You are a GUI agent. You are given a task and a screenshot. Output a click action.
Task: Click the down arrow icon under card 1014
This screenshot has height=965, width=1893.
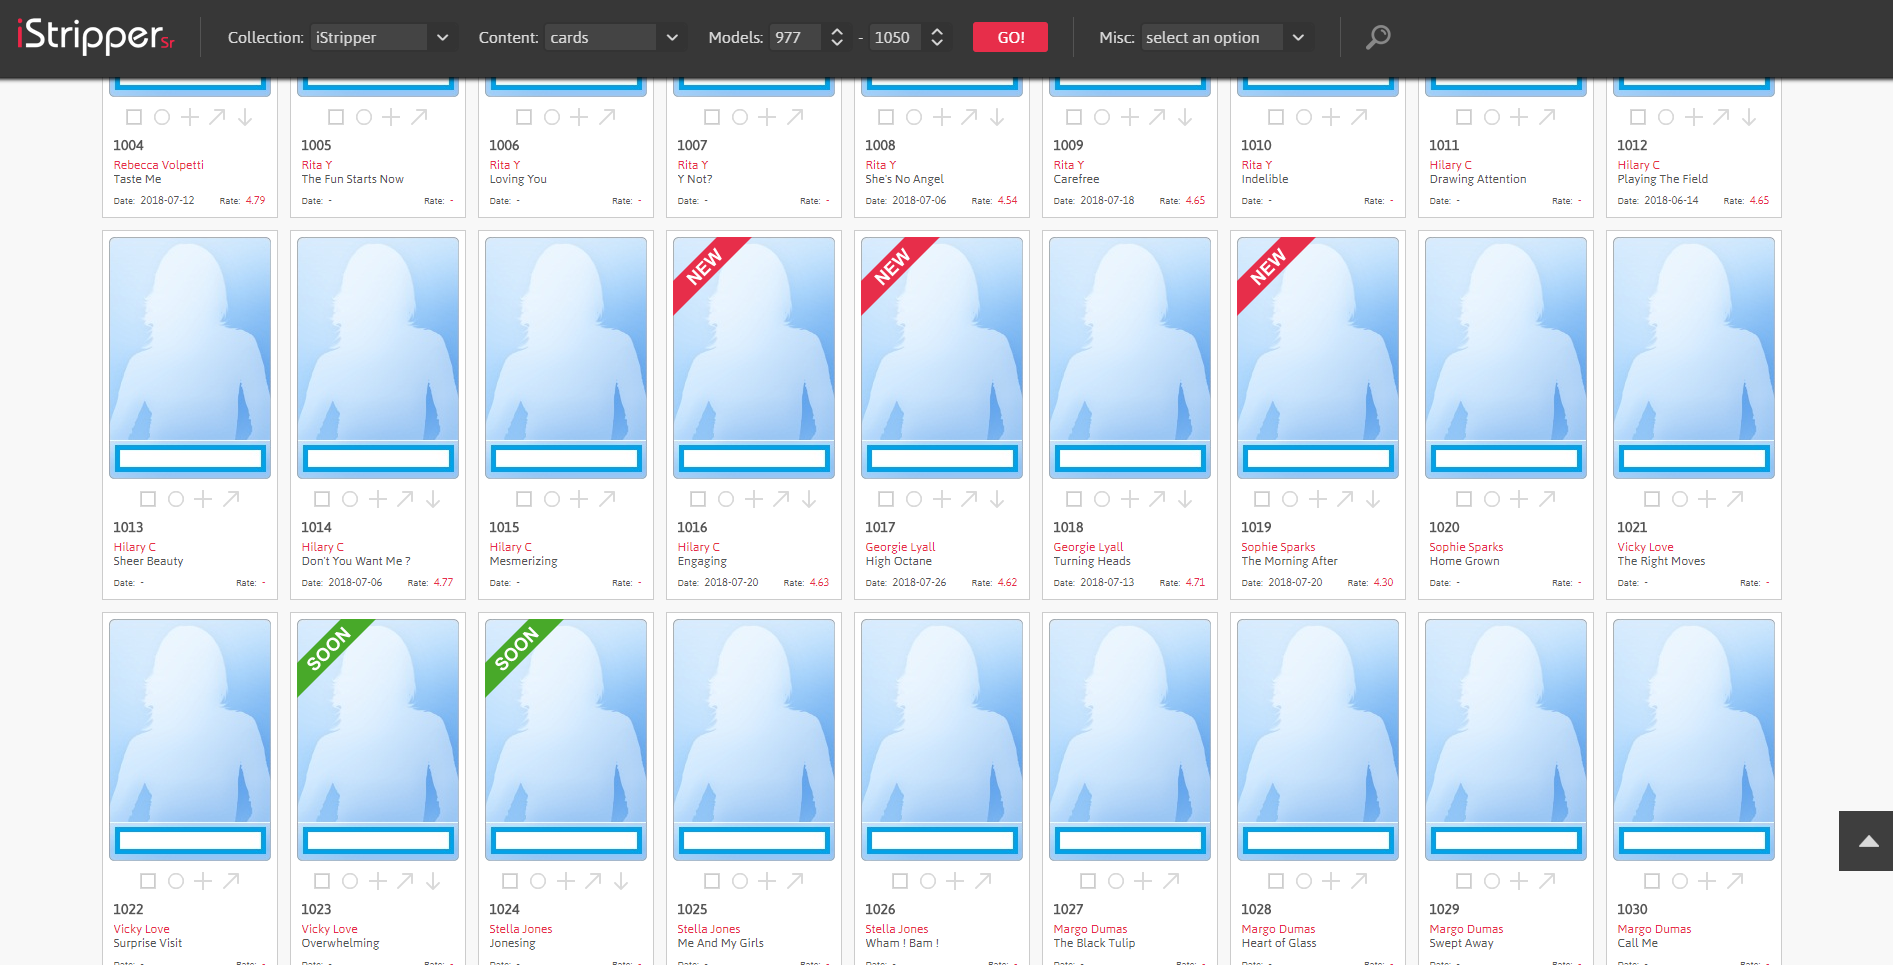(433, 499)
